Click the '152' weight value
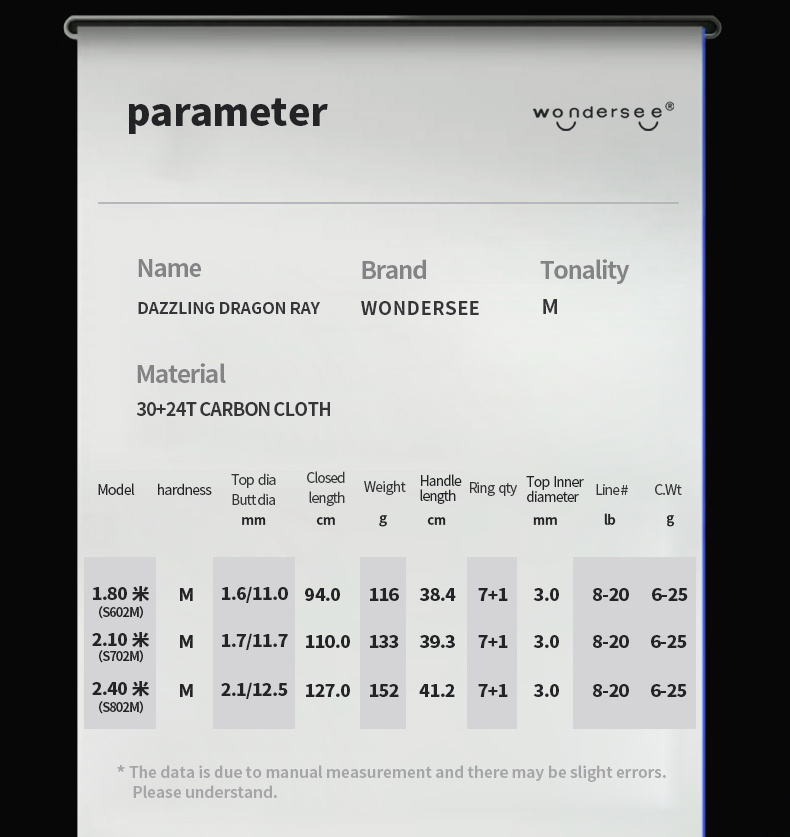Screen dimensions: 790x837 pos(384,691)
